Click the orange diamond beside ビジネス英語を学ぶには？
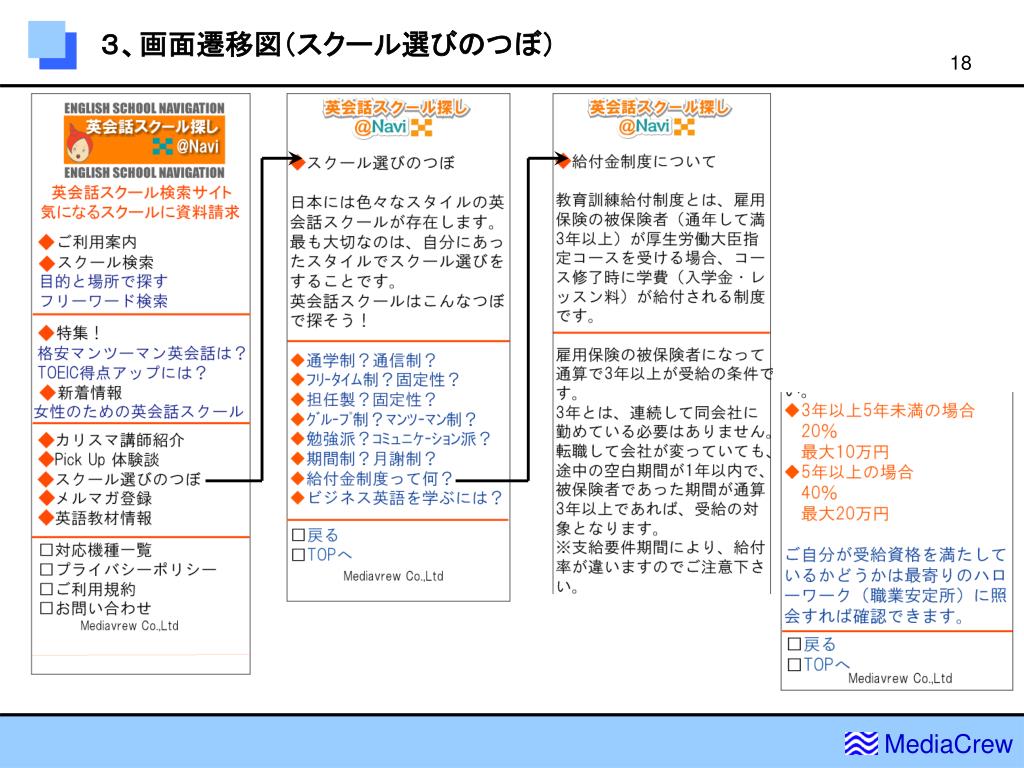The width and height of the screenshot is (1024, 768). (298, 498)
